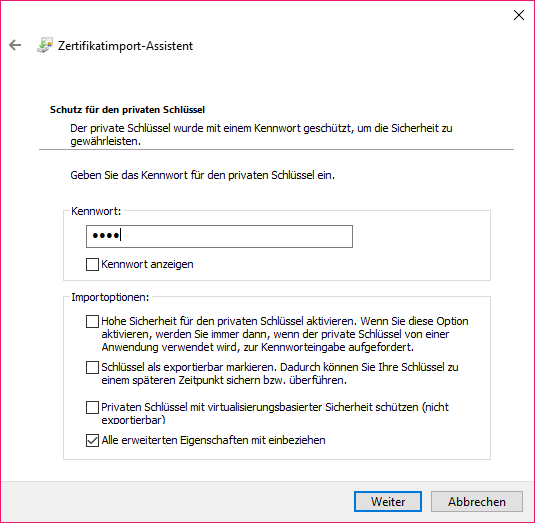Enable the Kennwort anzeigen checkbox
The height and width of the screenshot is (523, 535).
click(92, 264)
